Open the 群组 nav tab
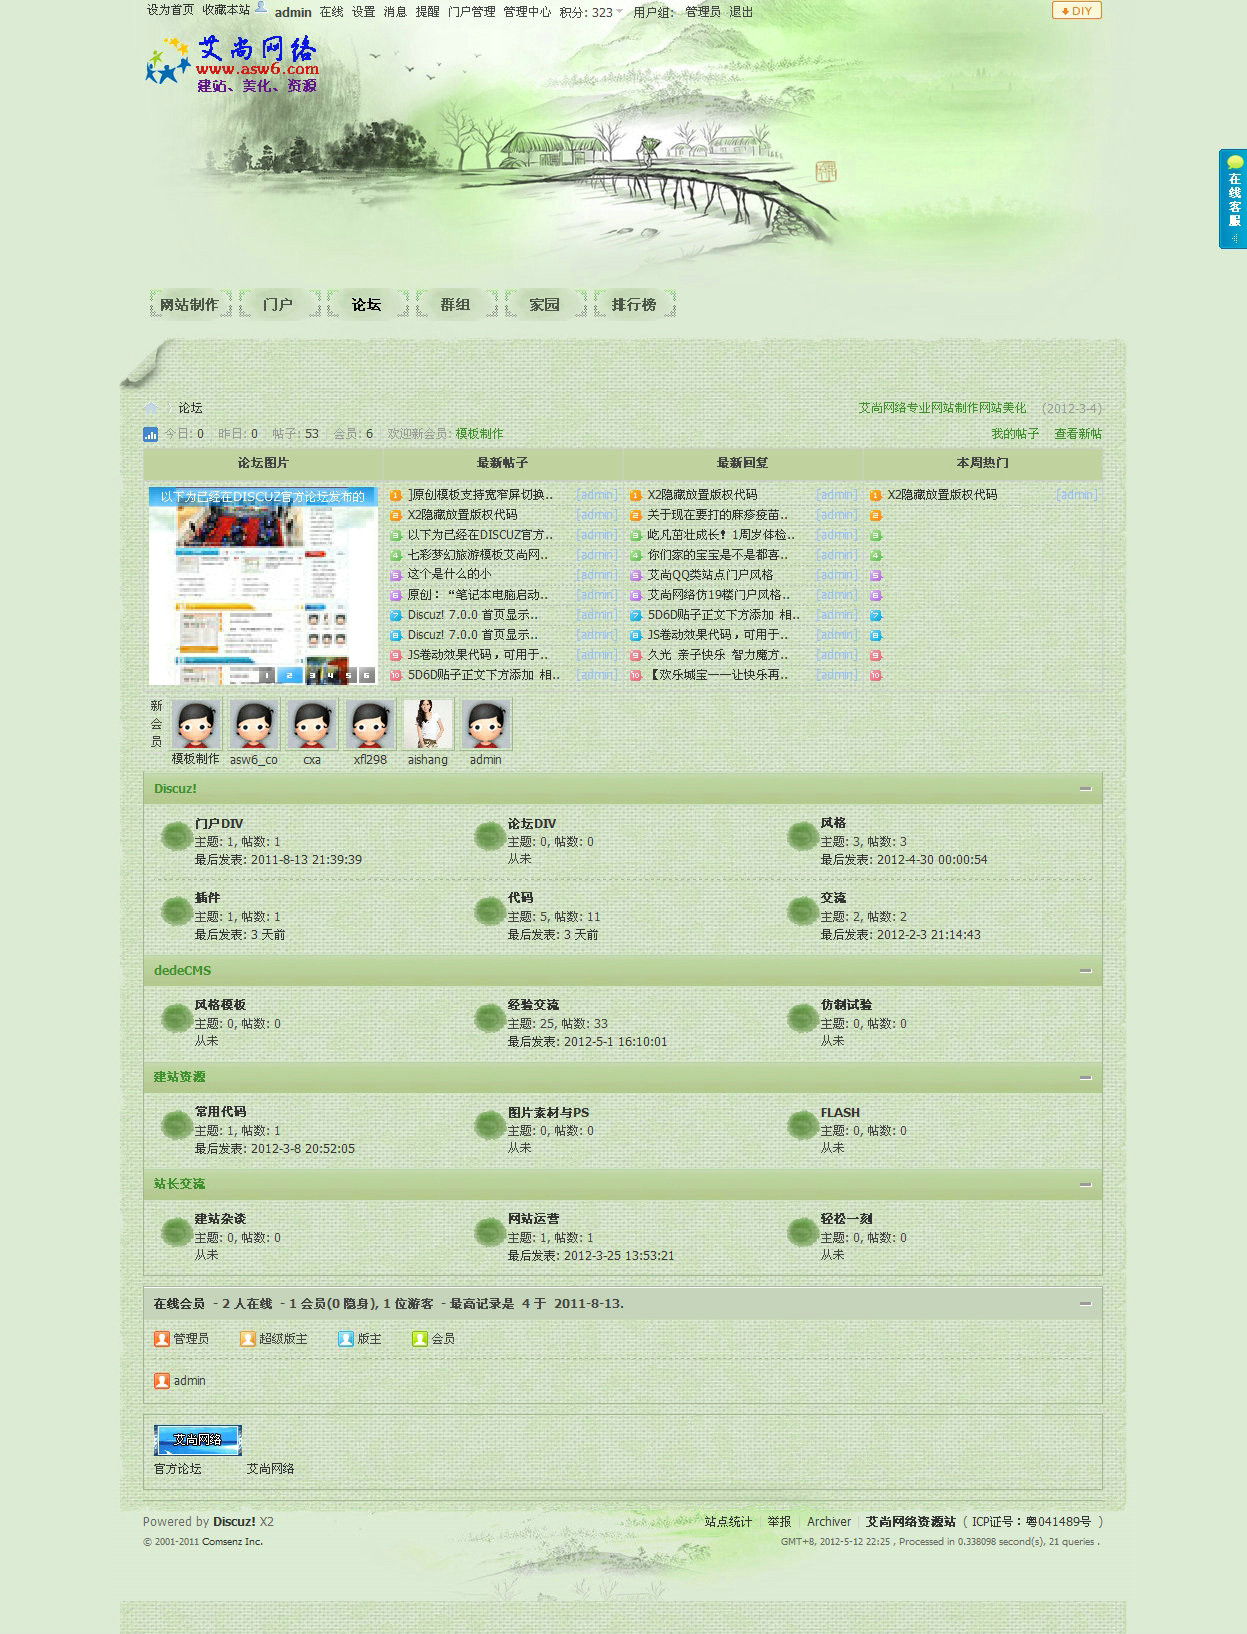1247x1634 pixels. click(x=456, y=305)
